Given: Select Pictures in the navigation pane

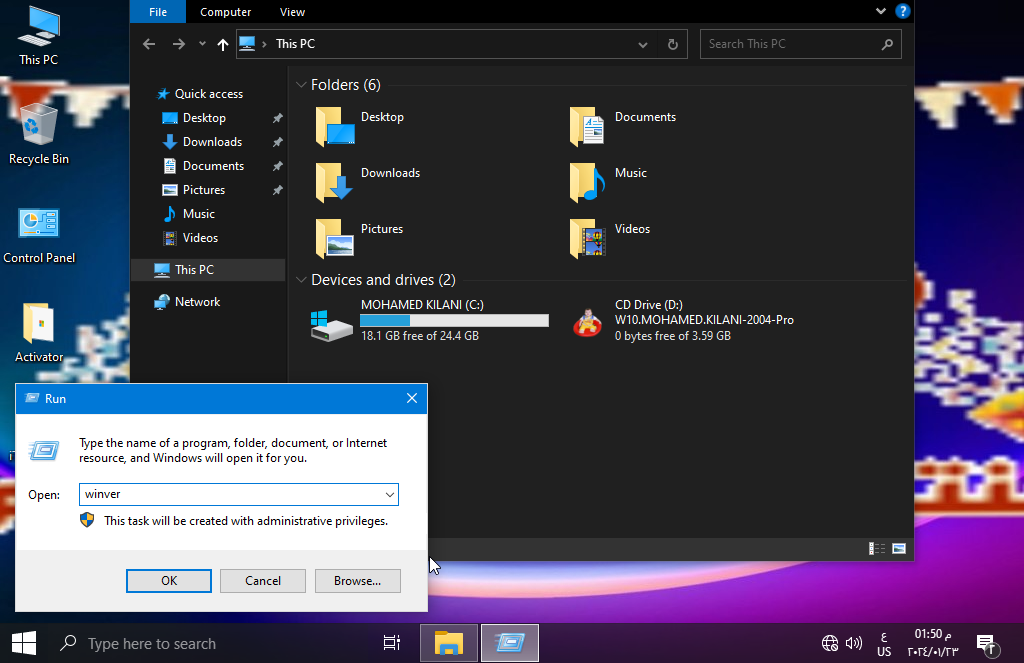Looking at the screenshot, I should [204, 190].
